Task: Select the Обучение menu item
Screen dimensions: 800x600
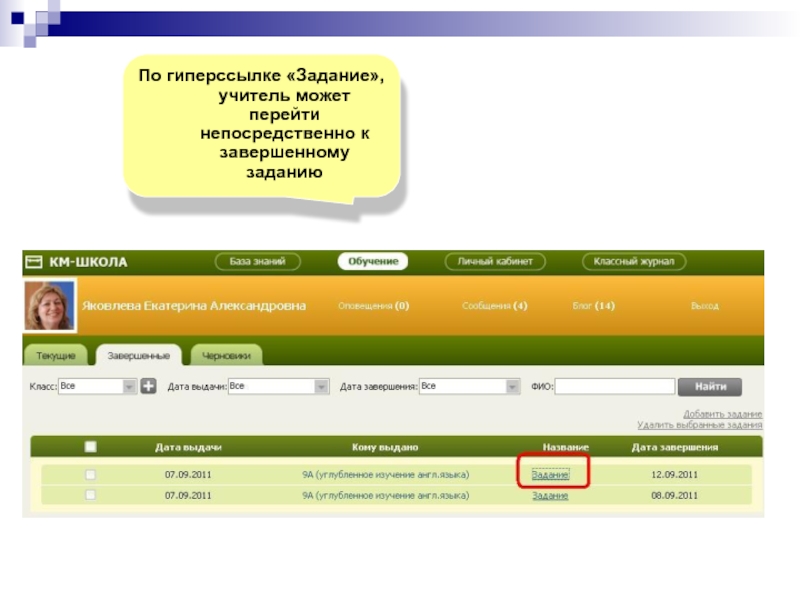Action: (x=373, y=261)
